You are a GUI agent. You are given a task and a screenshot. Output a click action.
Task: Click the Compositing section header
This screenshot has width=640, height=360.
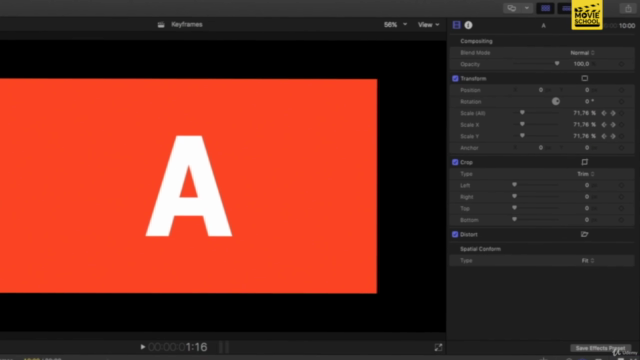point(476,41)
